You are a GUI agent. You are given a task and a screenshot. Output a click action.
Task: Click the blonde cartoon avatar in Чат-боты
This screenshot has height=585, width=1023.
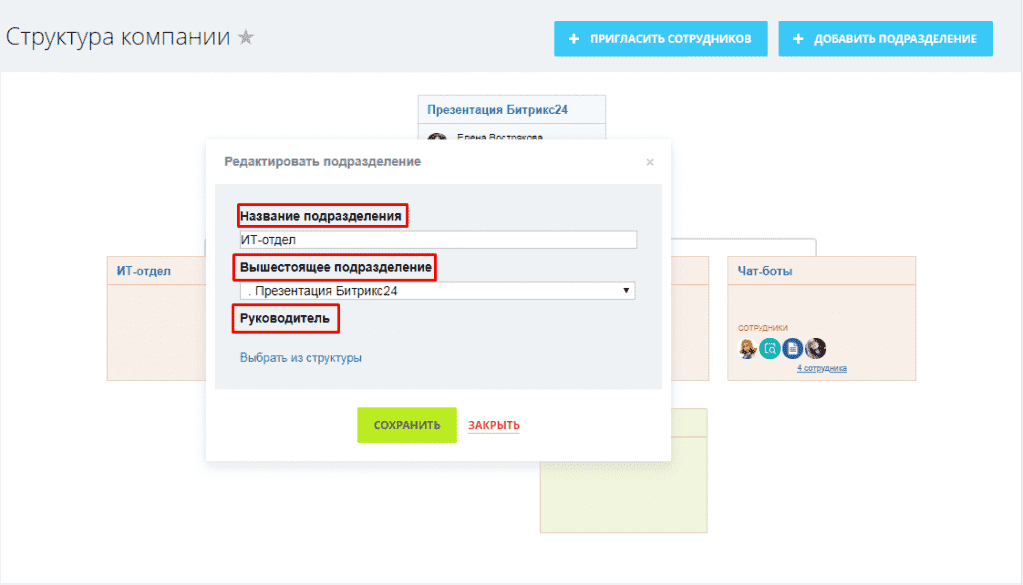coord(747,348)
